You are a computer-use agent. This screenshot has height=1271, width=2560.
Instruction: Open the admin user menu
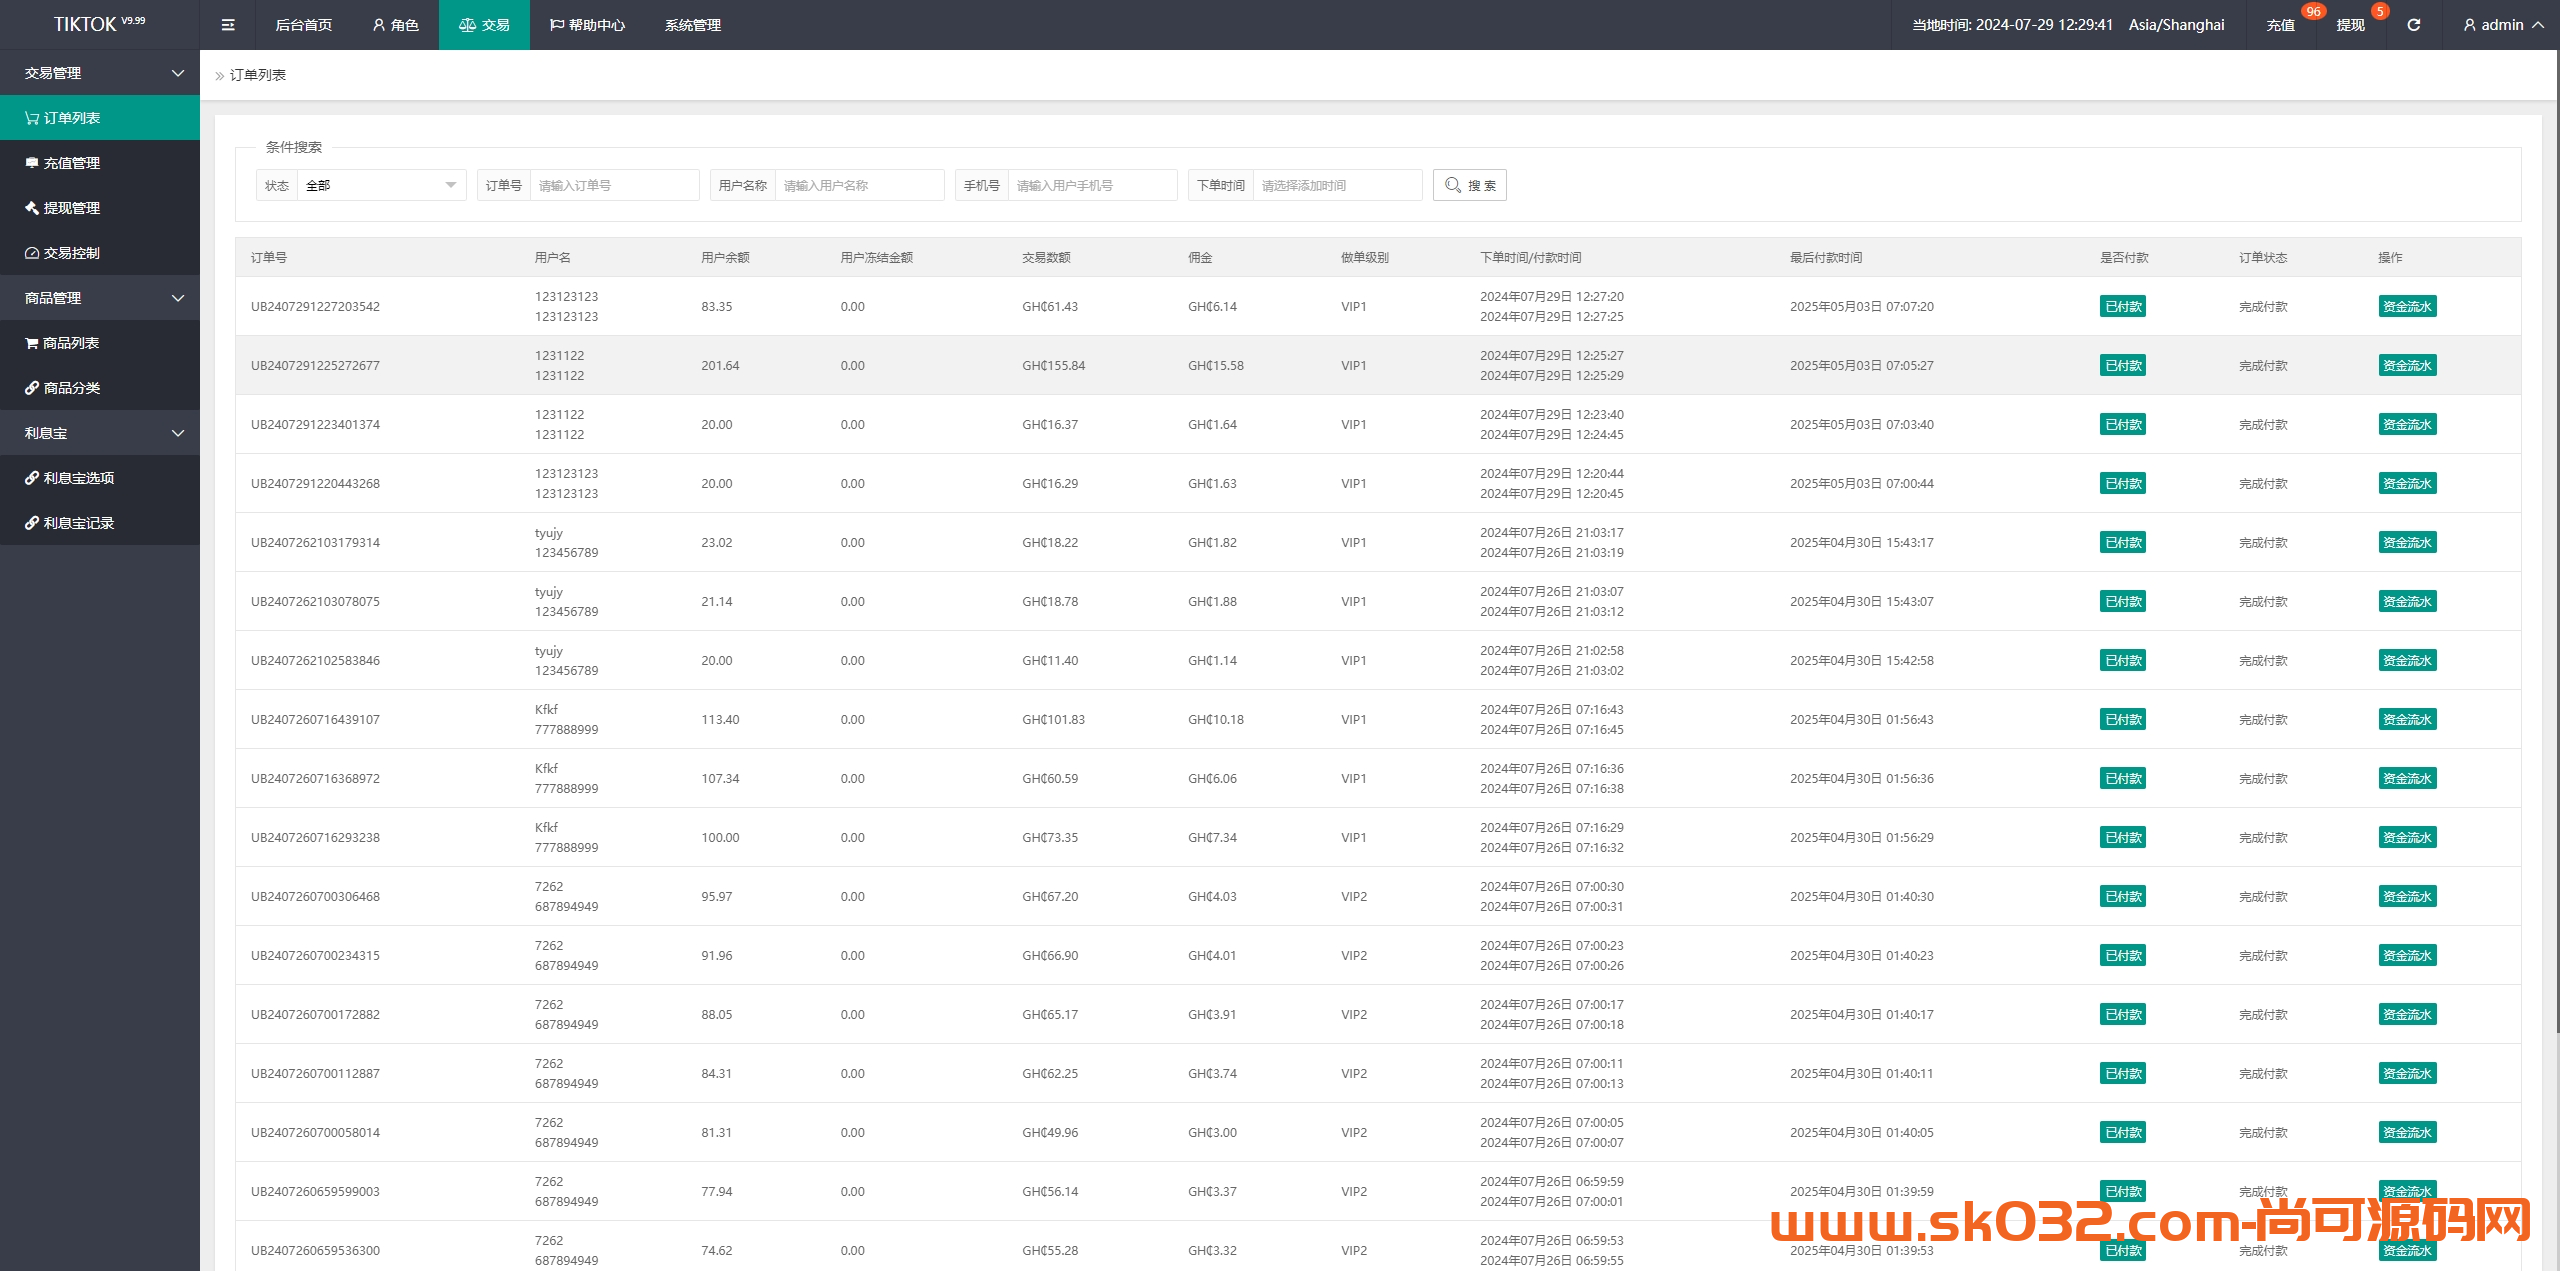click(x=2502, y=25)
